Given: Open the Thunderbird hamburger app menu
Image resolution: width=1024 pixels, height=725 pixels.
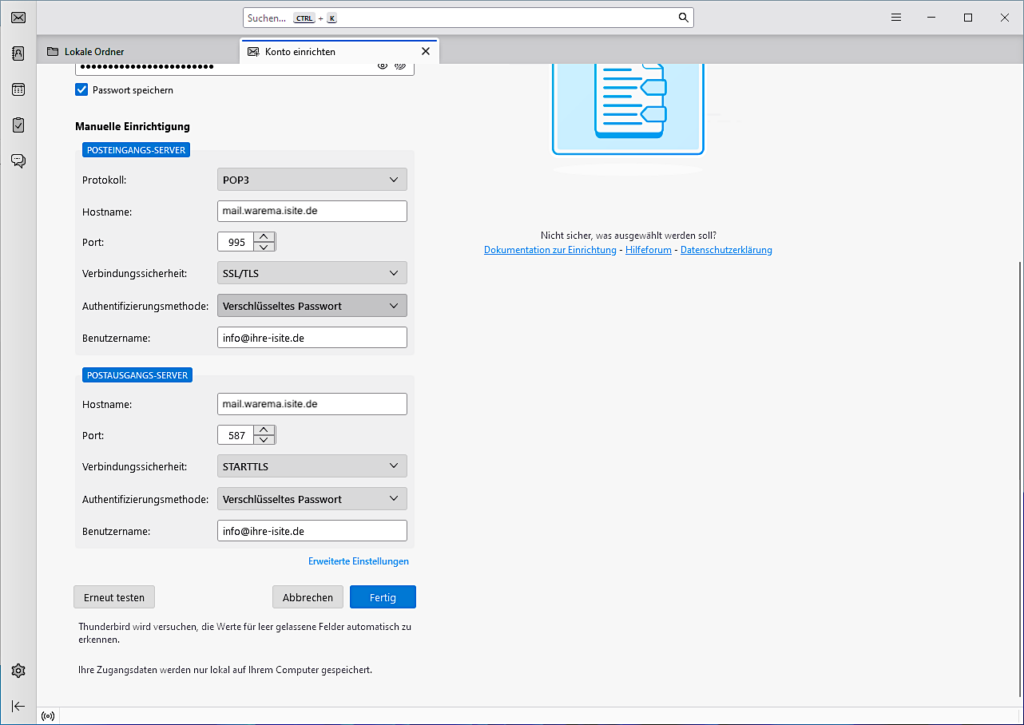Looking at the screenshot, I should (x=896, y=17).
